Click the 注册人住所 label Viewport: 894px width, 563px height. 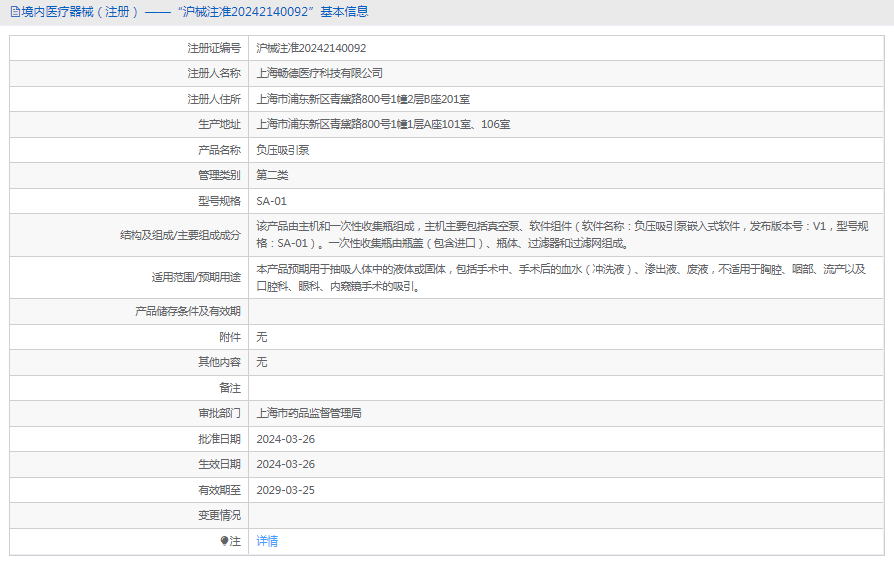(x=214, y=99)
